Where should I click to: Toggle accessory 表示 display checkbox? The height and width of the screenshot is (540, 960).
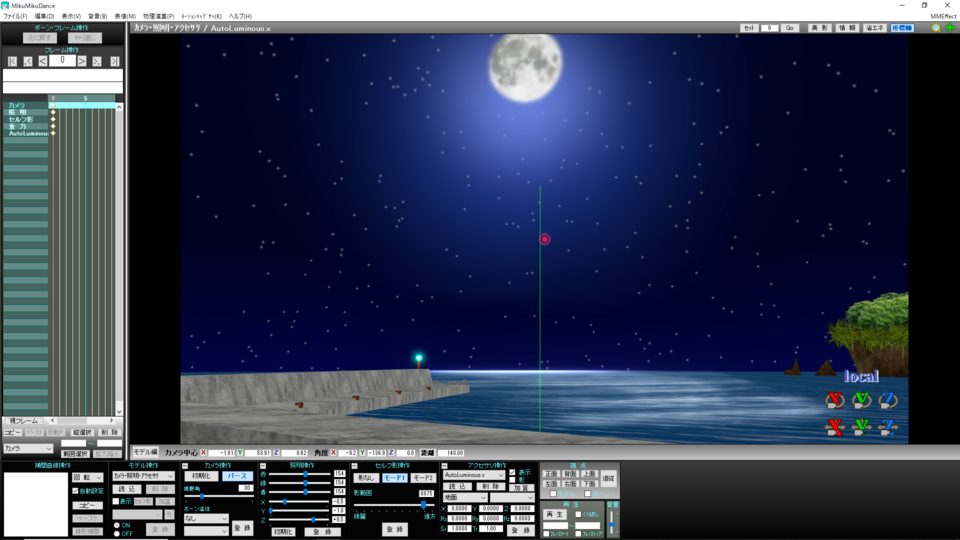pyautogui.click(x=513, y=472)
